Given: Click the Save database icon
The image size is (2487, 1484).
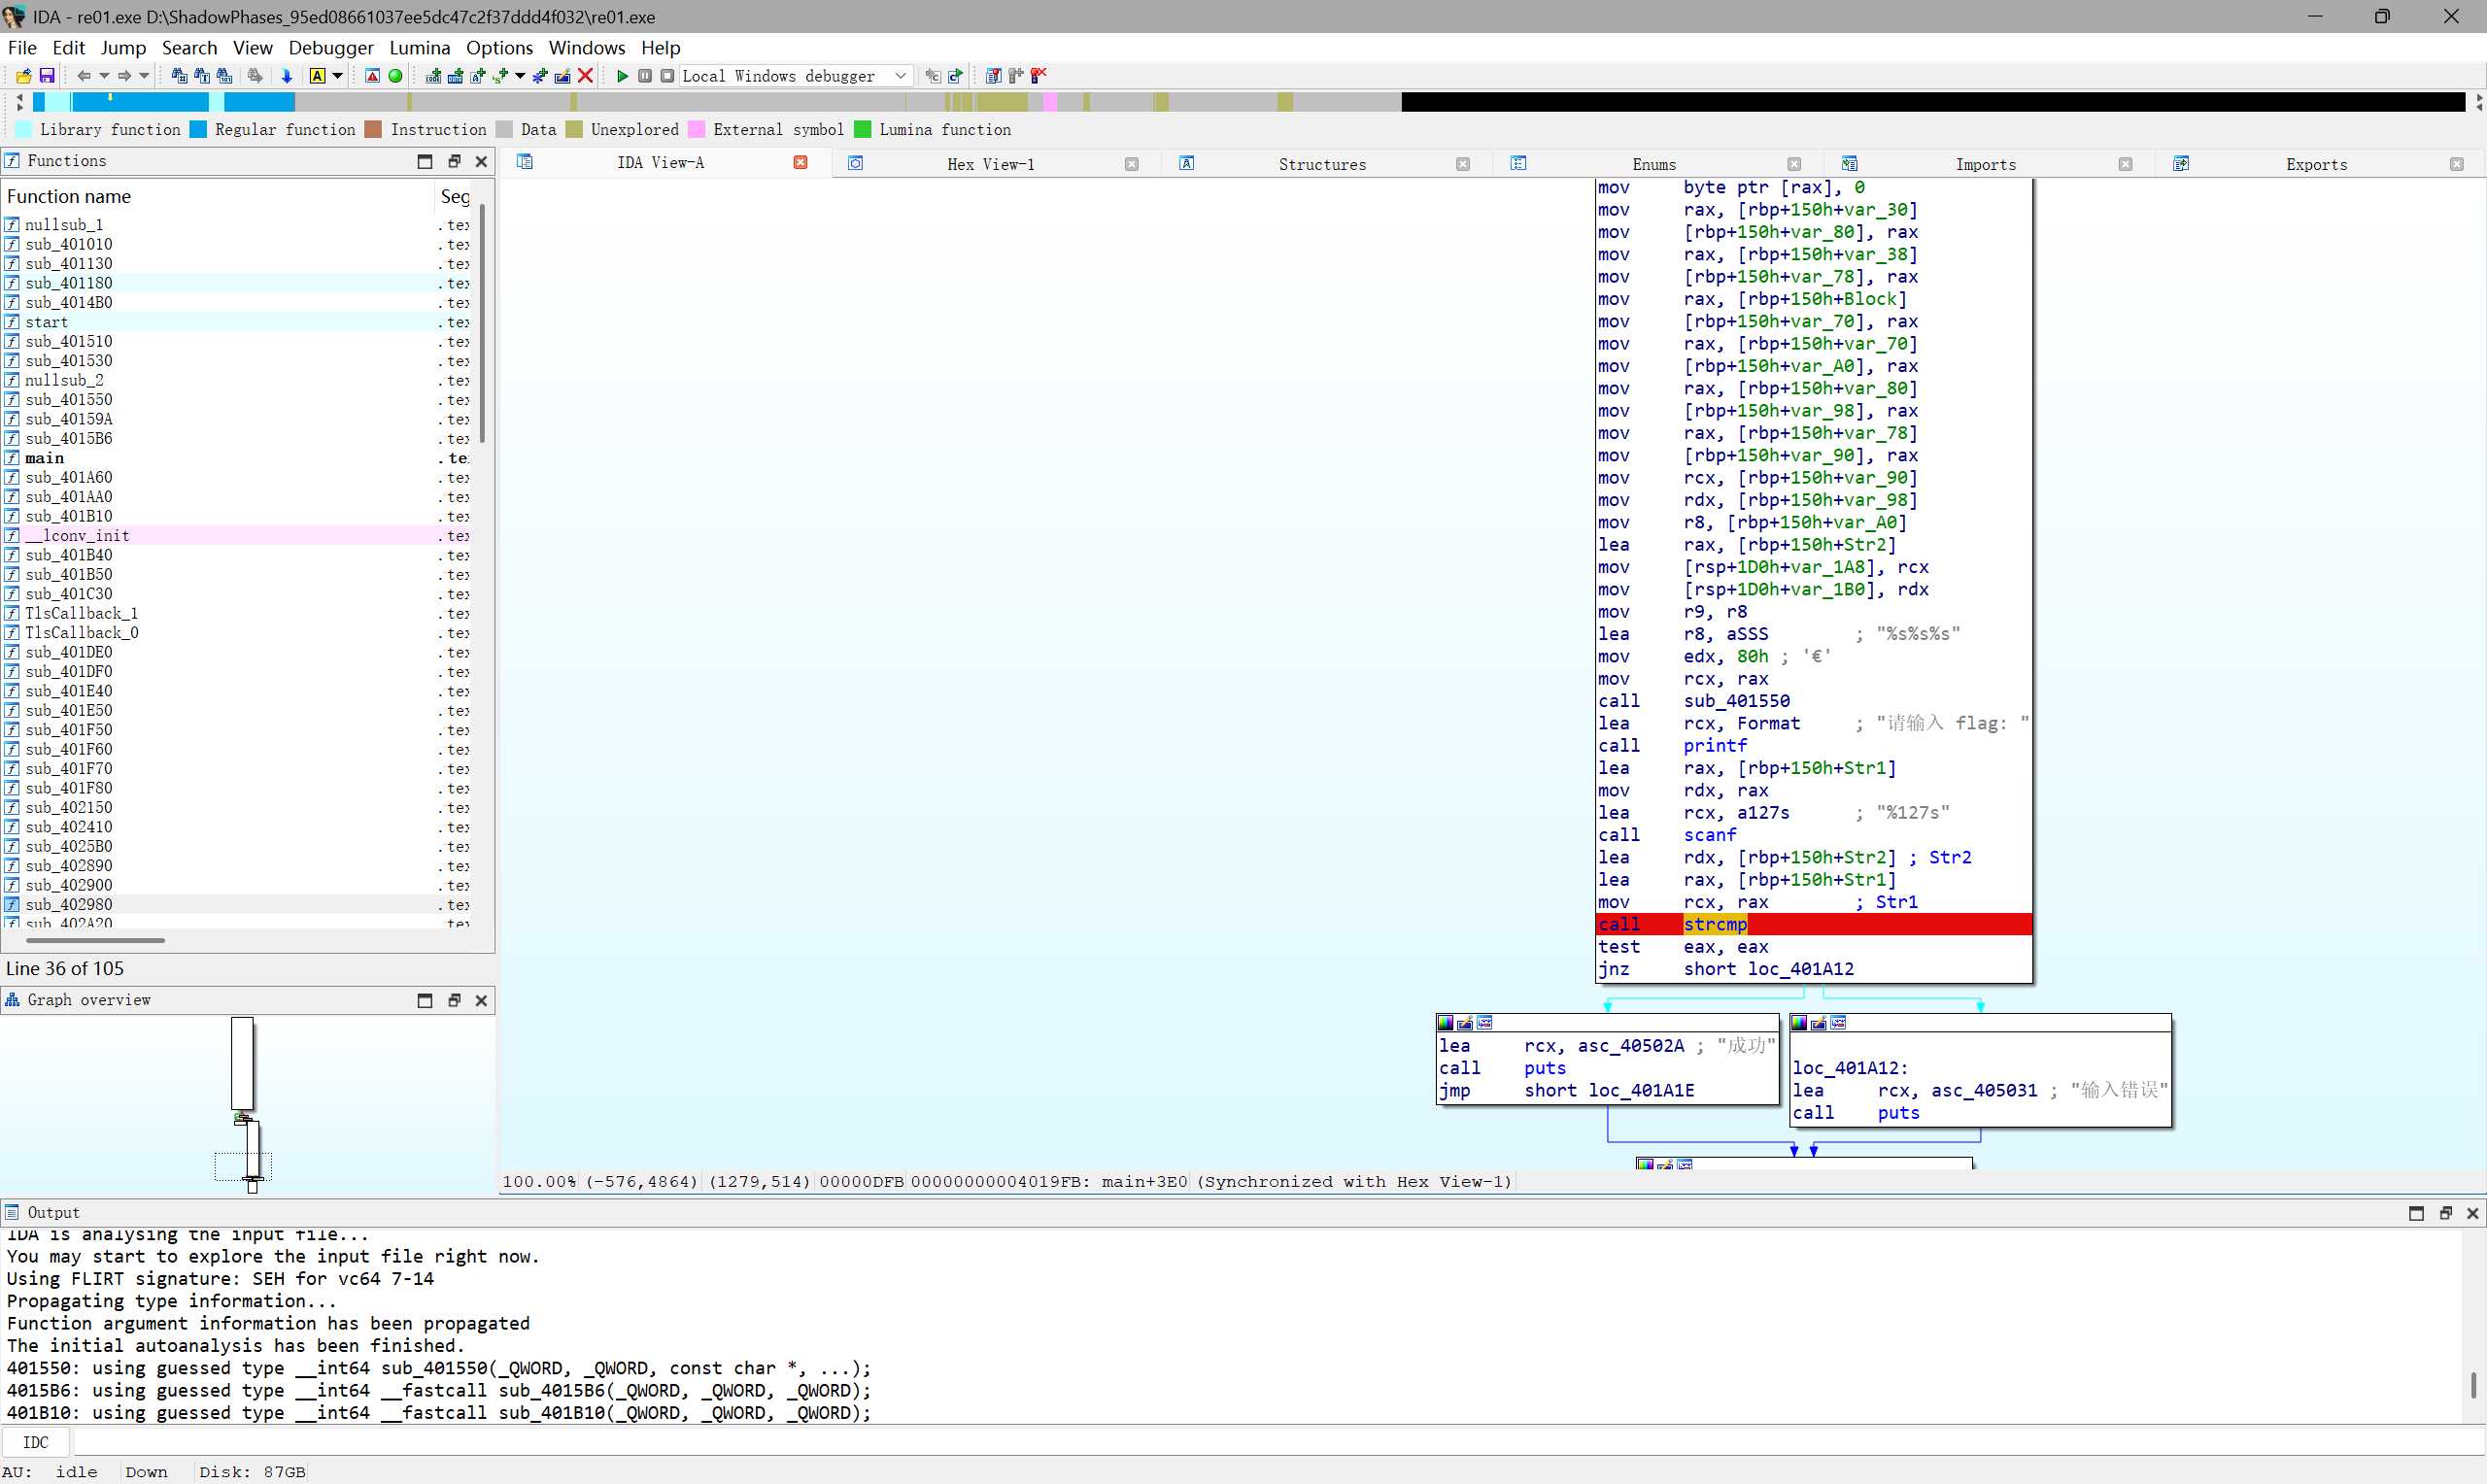Looking at the screenshot, I should tap(46, 76).
